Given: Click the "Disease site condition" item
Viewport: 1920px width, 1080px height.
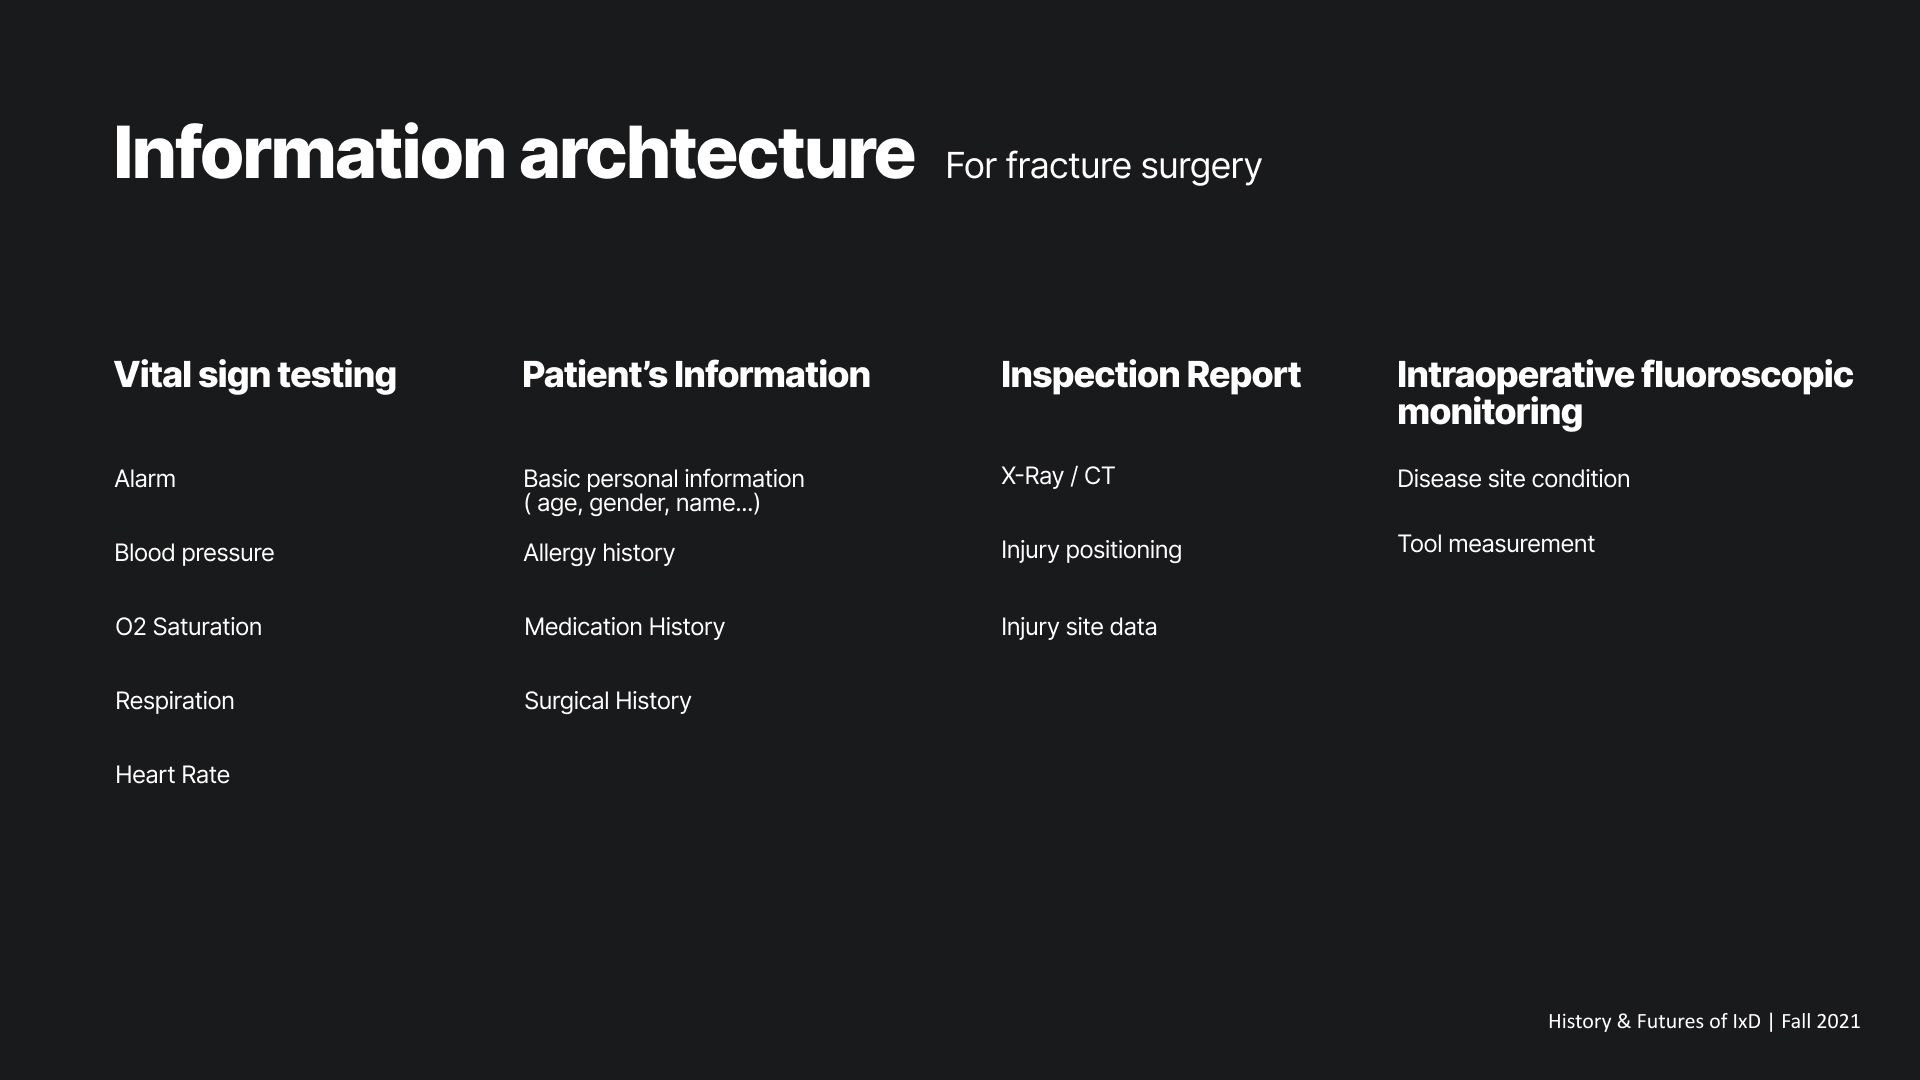Looking at the screenshot, I should 1513,479.
